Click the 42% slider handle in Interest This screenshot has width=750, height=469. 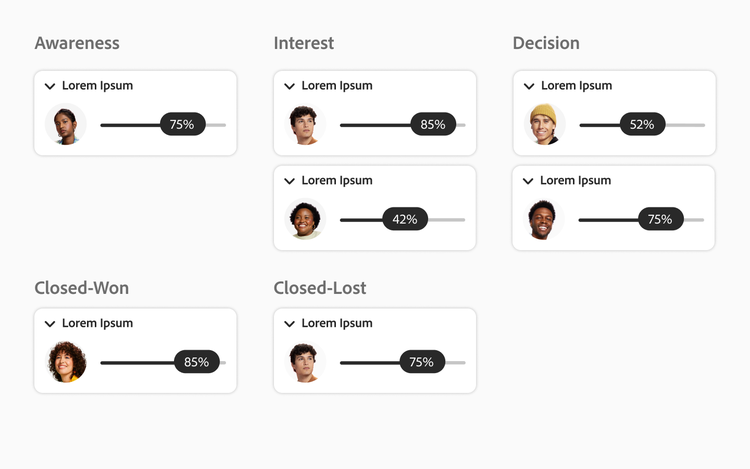[405, 219]
